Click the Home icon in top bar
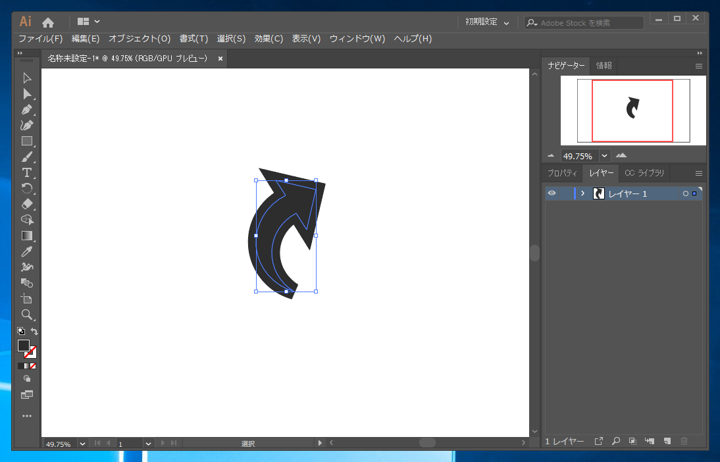This screenshot has height=462, width=720. 48,22
